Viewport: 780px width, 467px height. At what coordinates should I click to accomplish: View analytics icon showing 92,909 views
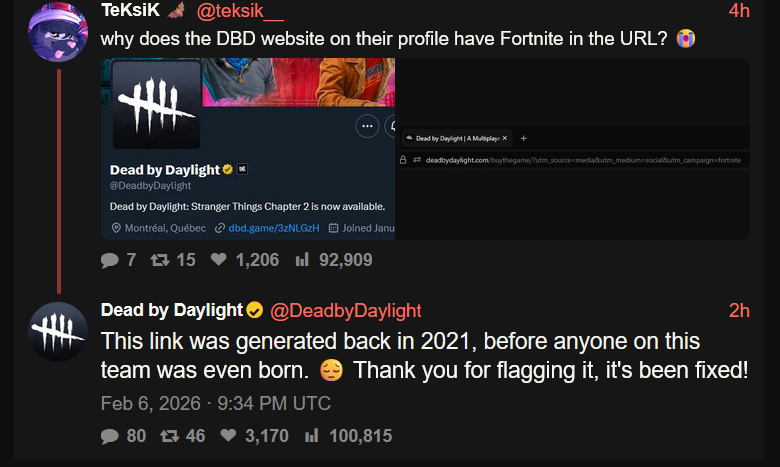[x=302, y=259]
